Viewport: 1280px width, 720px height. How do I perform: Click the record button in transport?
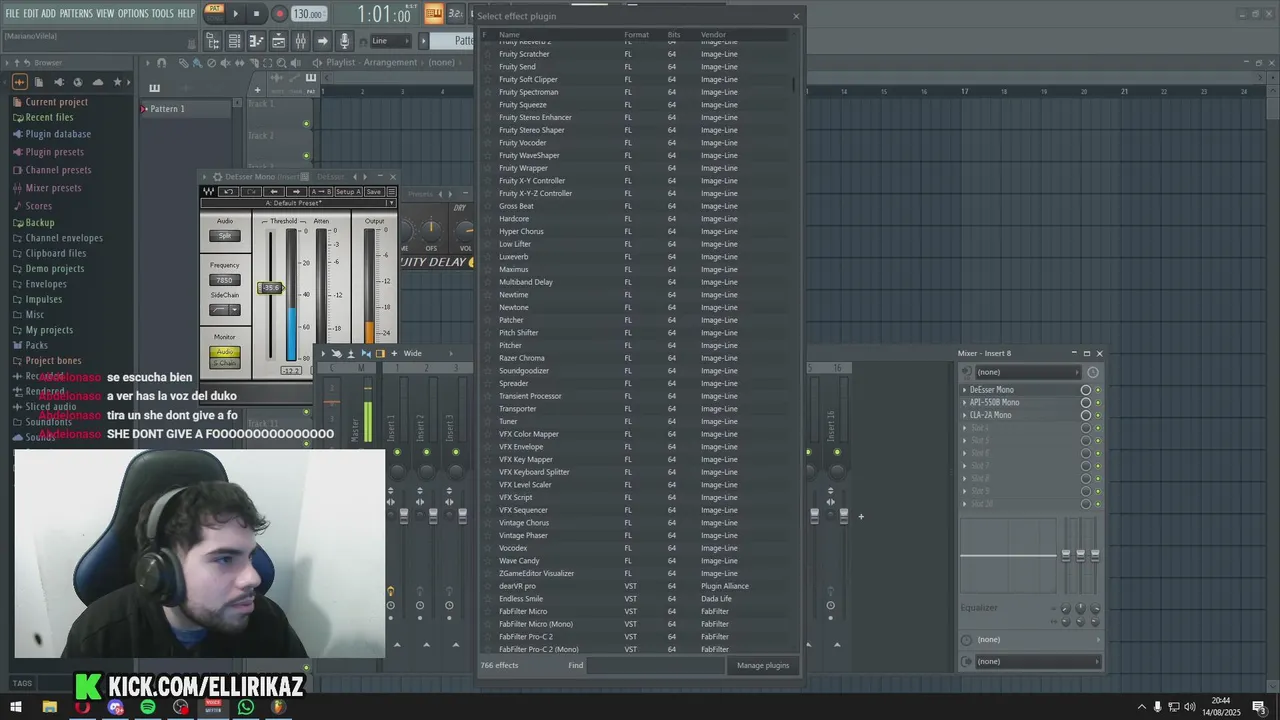(279, 14)
